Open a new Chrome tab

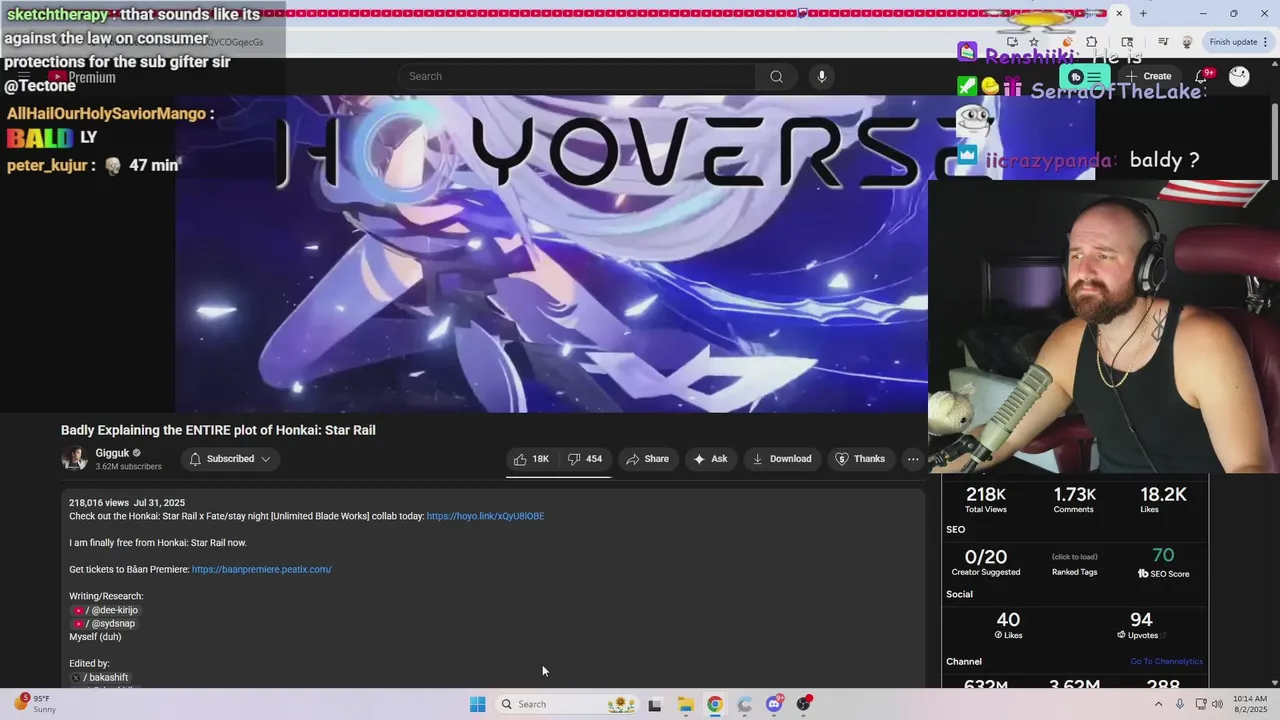(1143, 13)
